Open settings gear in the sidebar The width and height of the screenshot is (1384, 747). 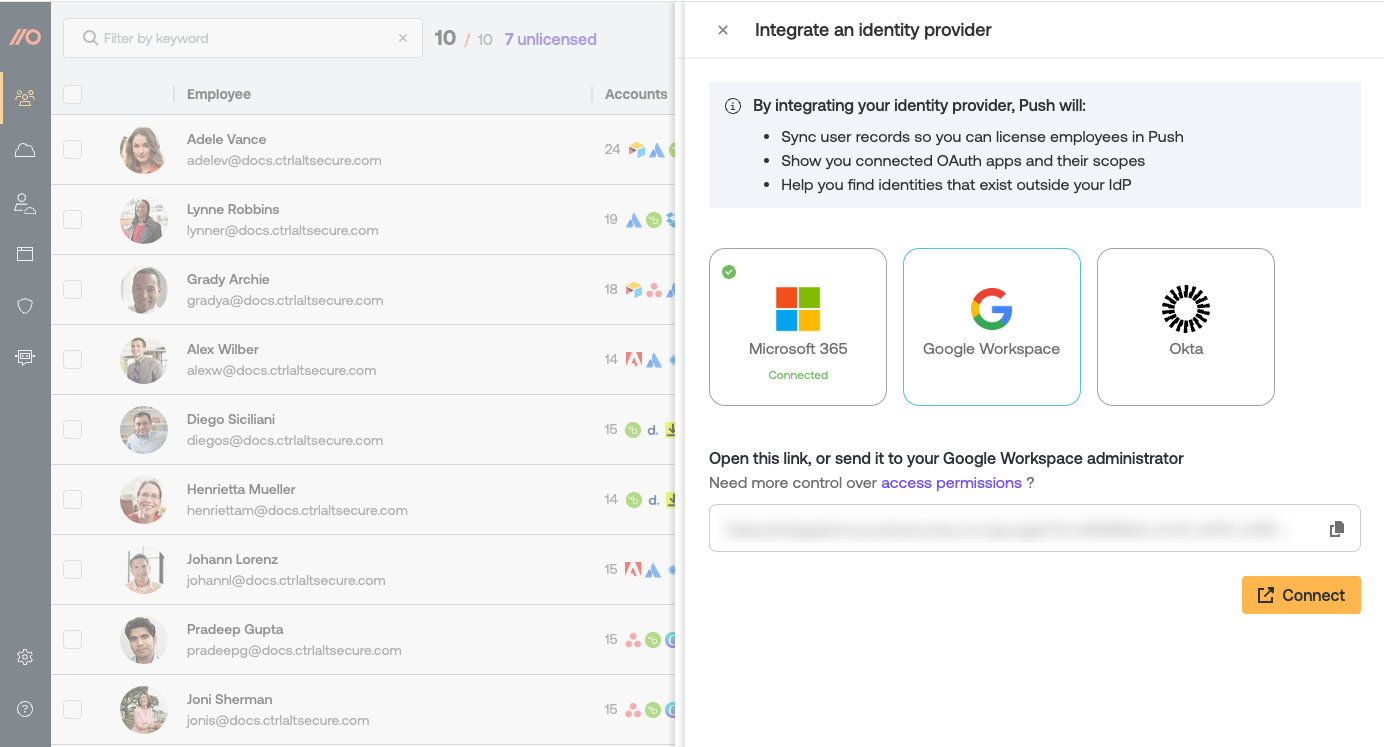[25, 657]
